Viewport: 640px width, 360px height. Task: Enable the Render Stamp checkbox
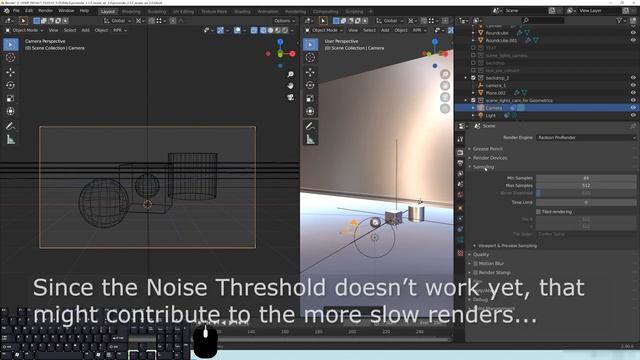pos(475,273)
